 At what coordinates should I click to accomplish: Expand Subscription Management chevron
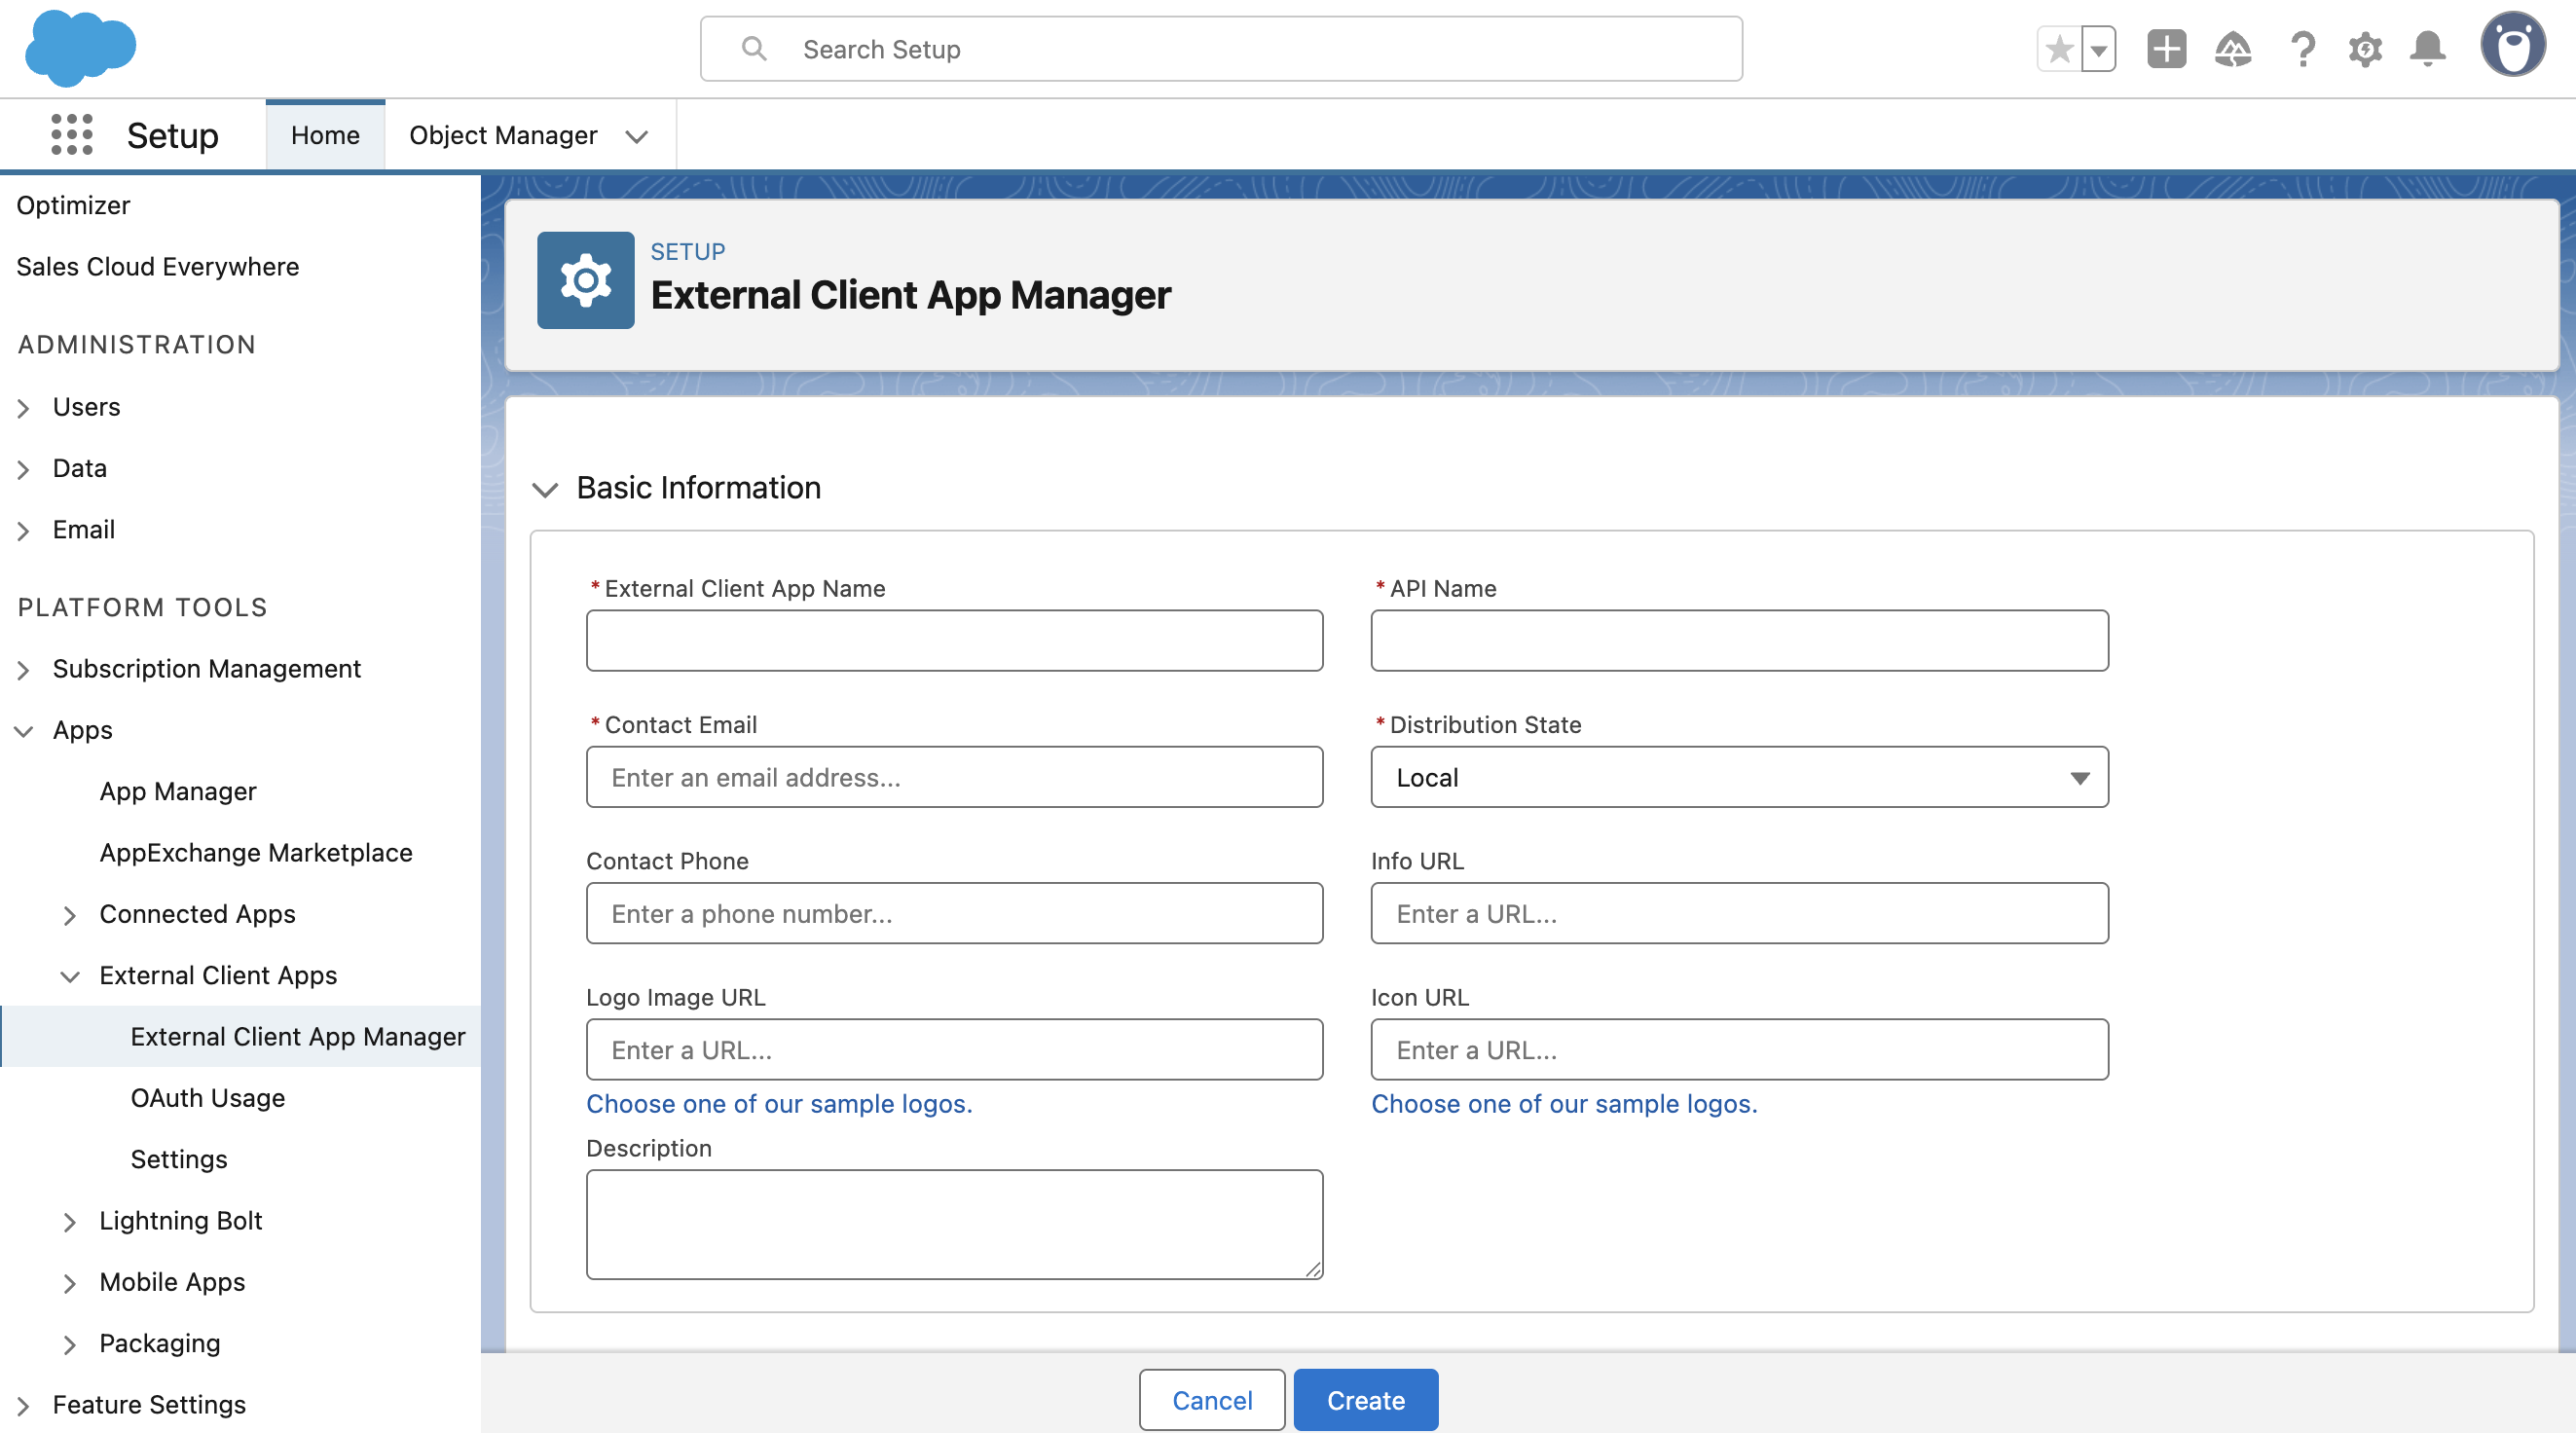(x=23, y=670)
